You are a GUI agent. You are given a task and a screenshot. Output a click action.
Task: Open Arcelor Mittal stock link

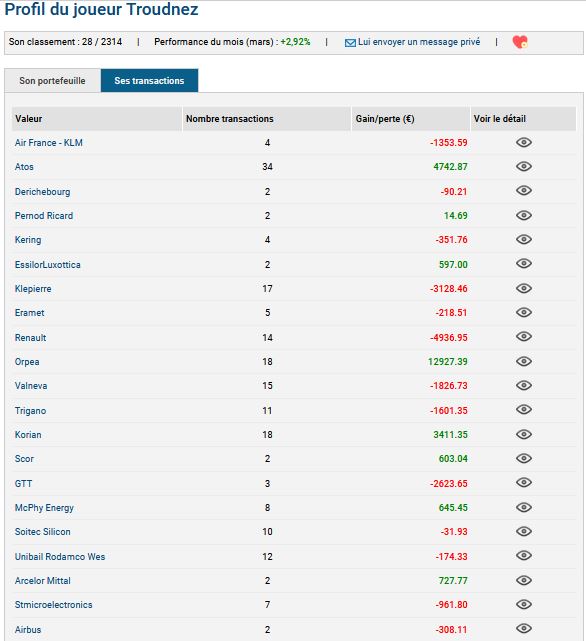coord(43,580)
